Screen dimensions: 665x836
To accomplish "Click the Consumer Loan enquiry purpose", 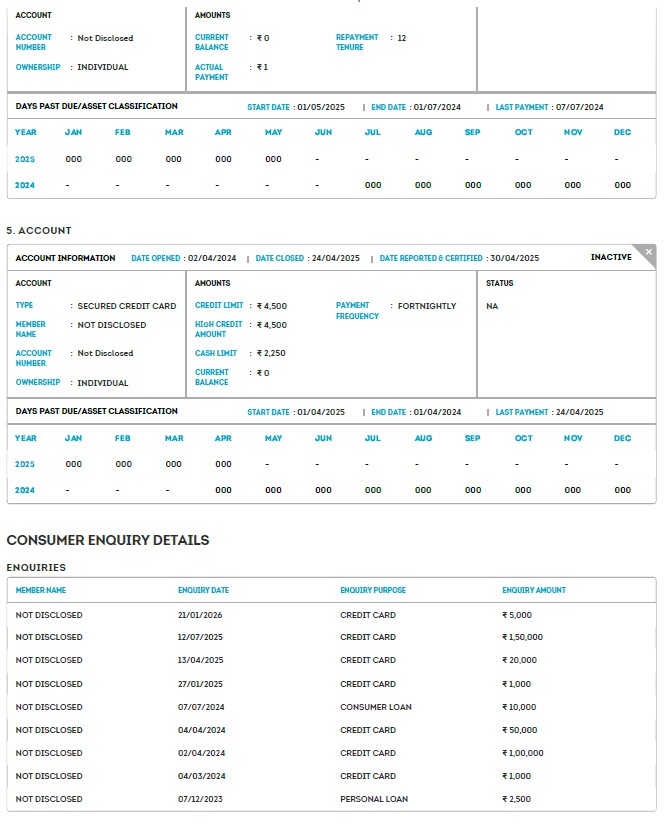I will click(376, 707).
